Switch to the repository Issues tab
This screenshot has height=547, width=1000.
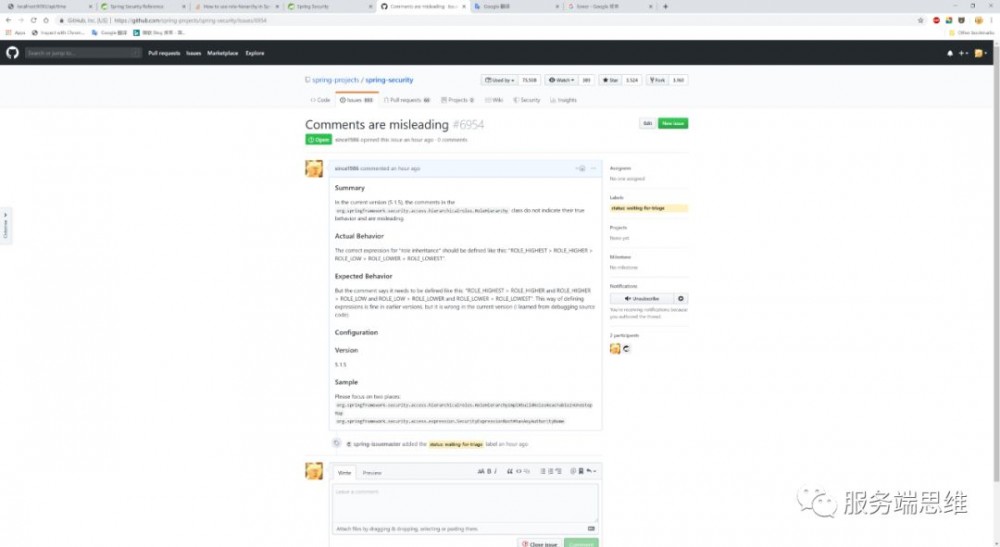(x=357, y=100)
